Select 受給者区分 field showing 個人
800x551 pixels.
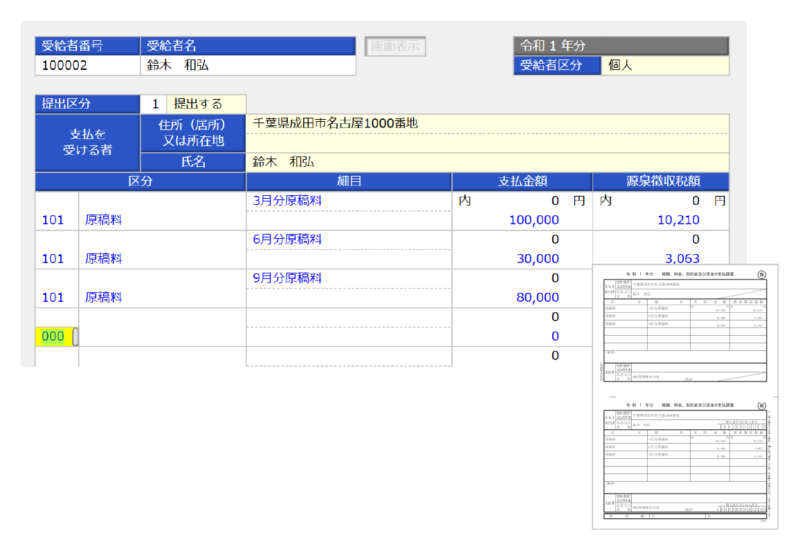(665, 65)
